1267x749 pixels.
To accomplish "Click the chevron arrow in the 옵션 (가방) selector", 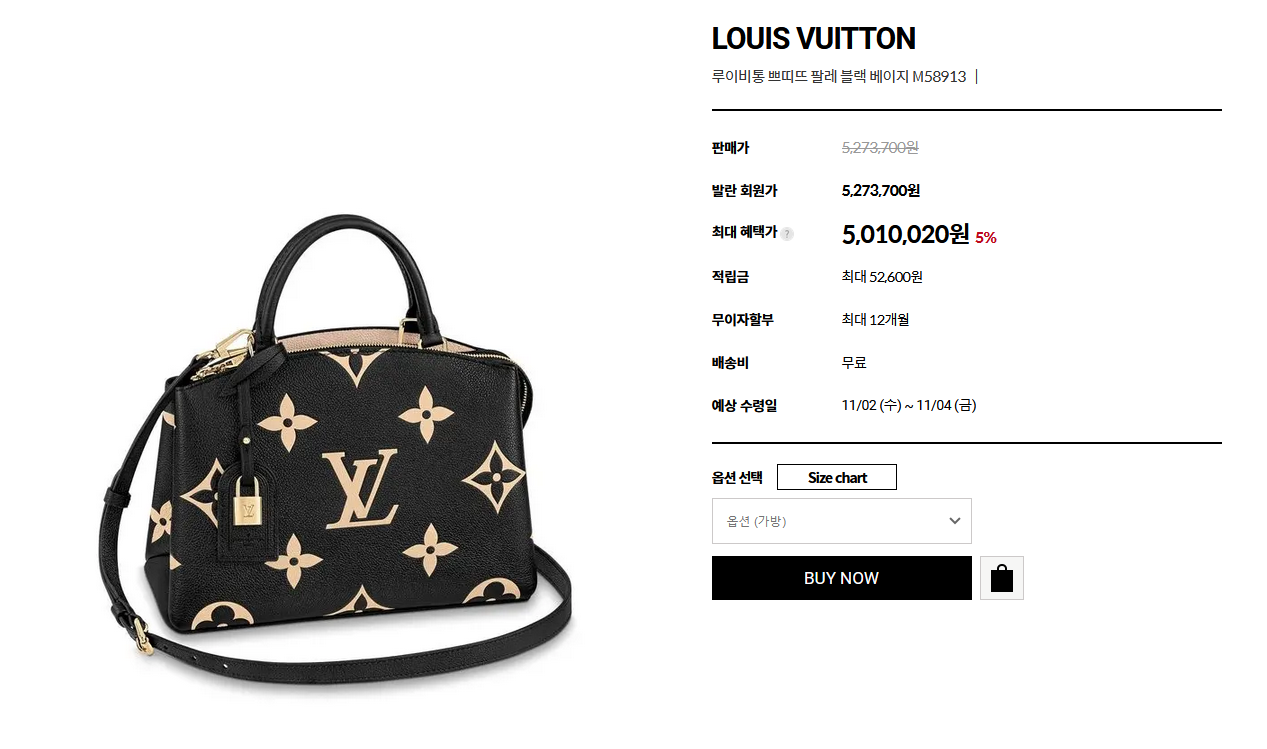I will [954, 521].
